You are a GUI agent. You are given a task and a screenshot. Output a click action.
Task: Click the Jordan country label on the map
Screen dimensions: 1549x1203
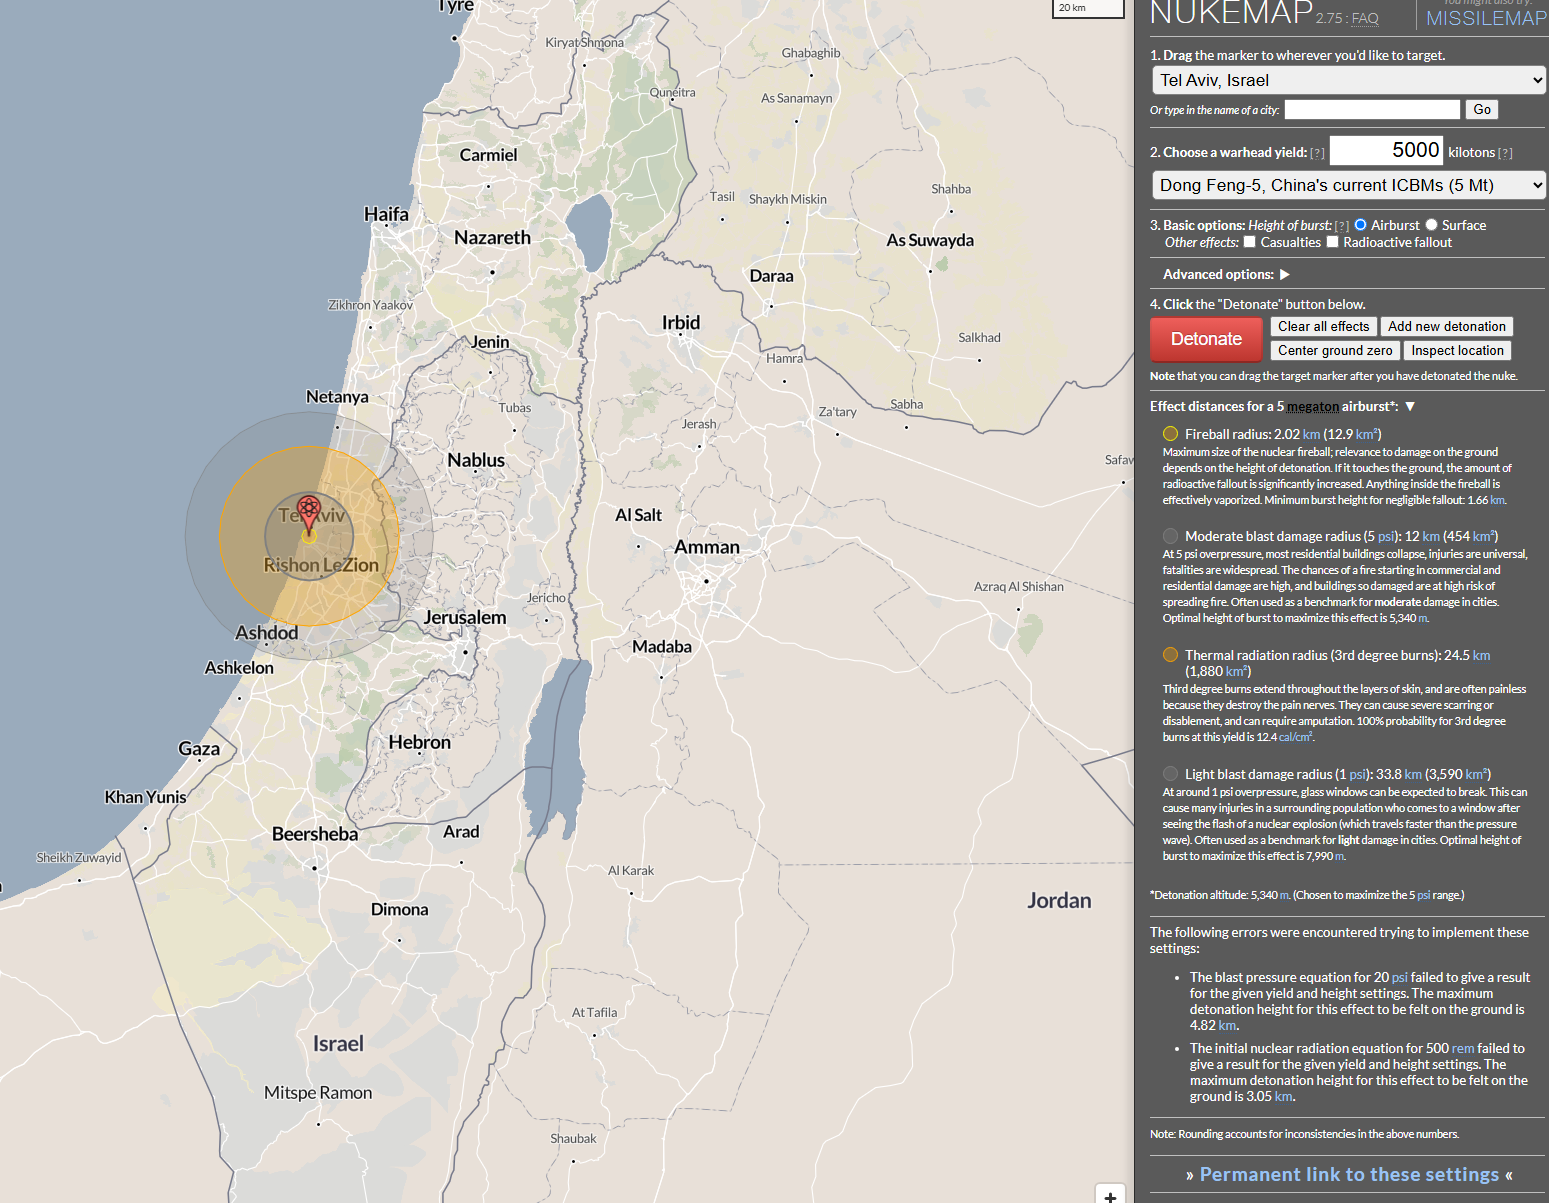pyautogui.click(x=1059, y=900)
